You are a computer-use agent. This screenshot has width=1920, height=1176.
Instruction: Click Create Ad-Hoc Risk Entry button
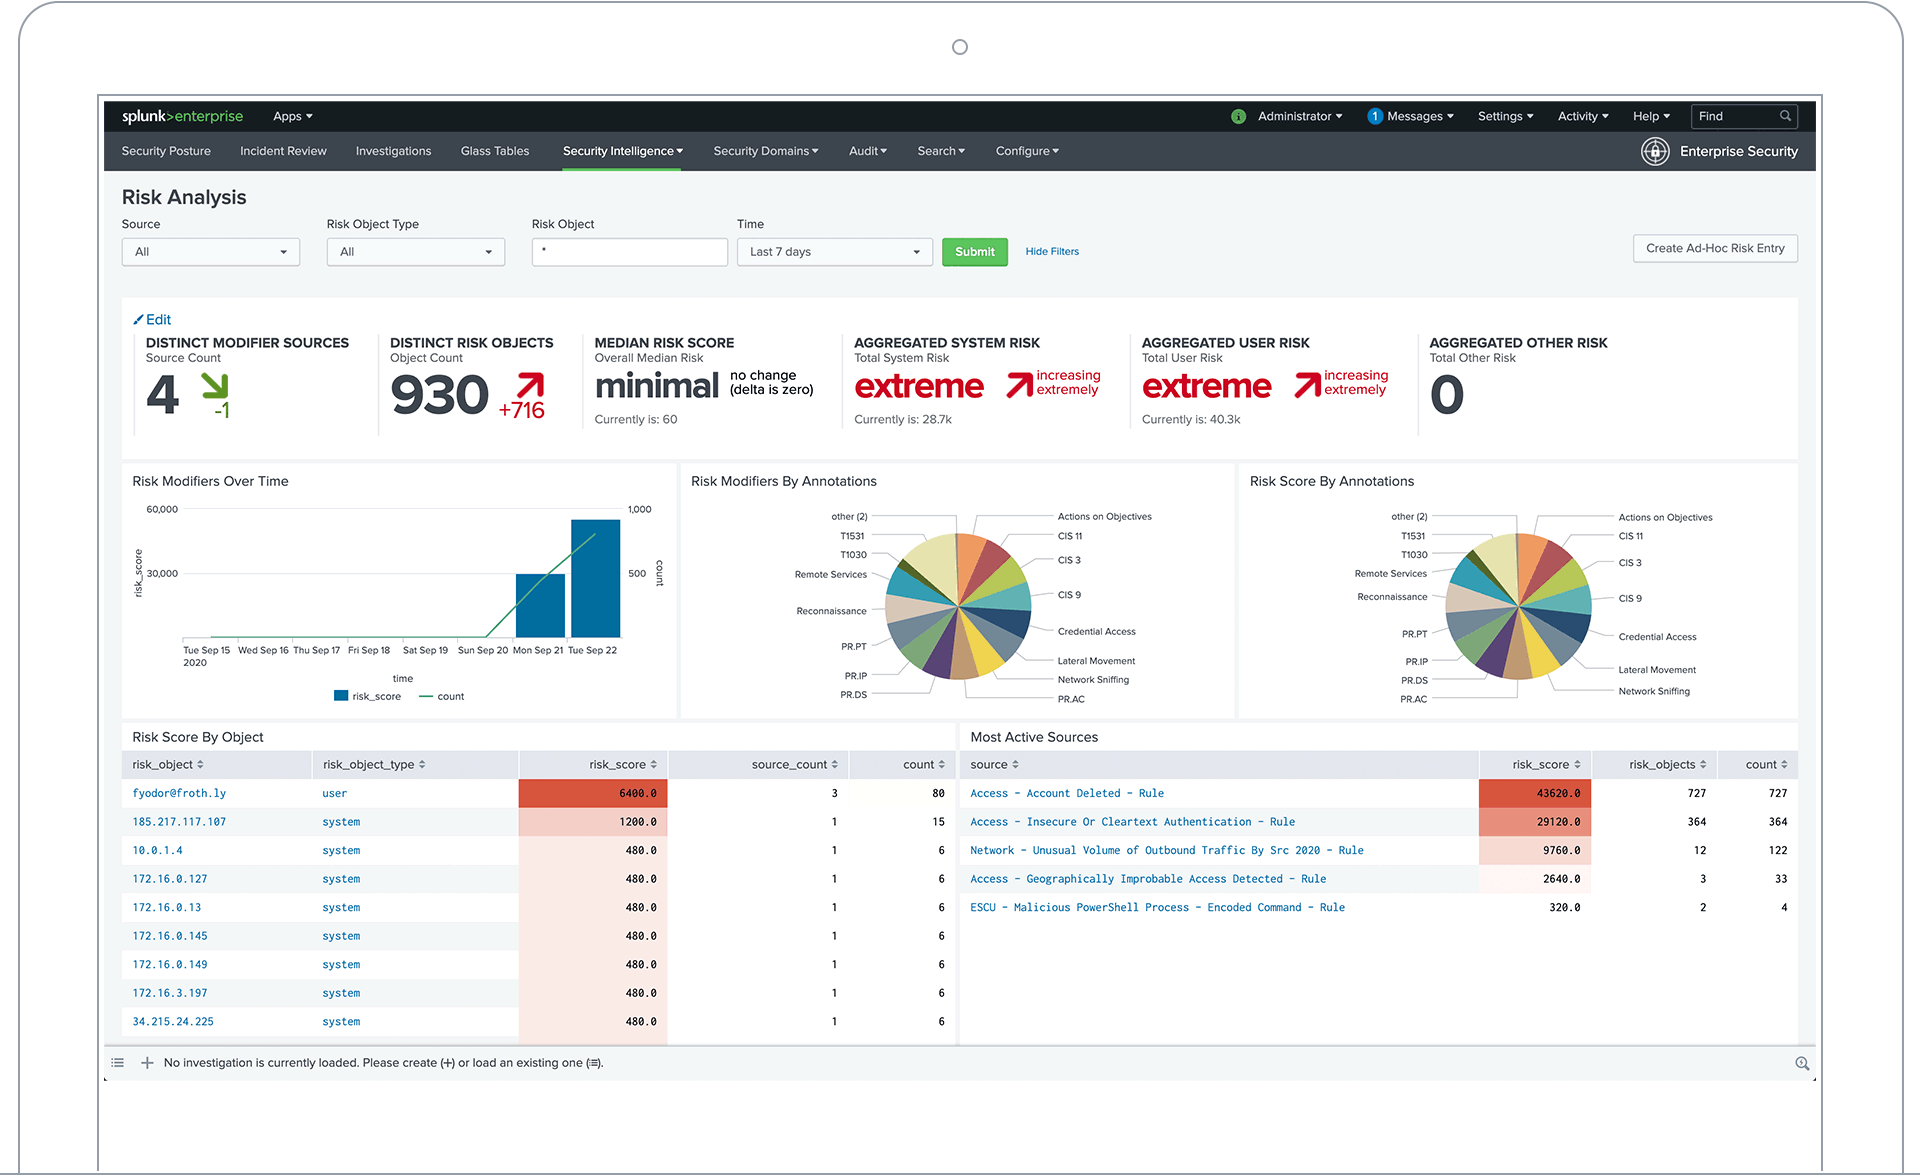(1715, 248)
